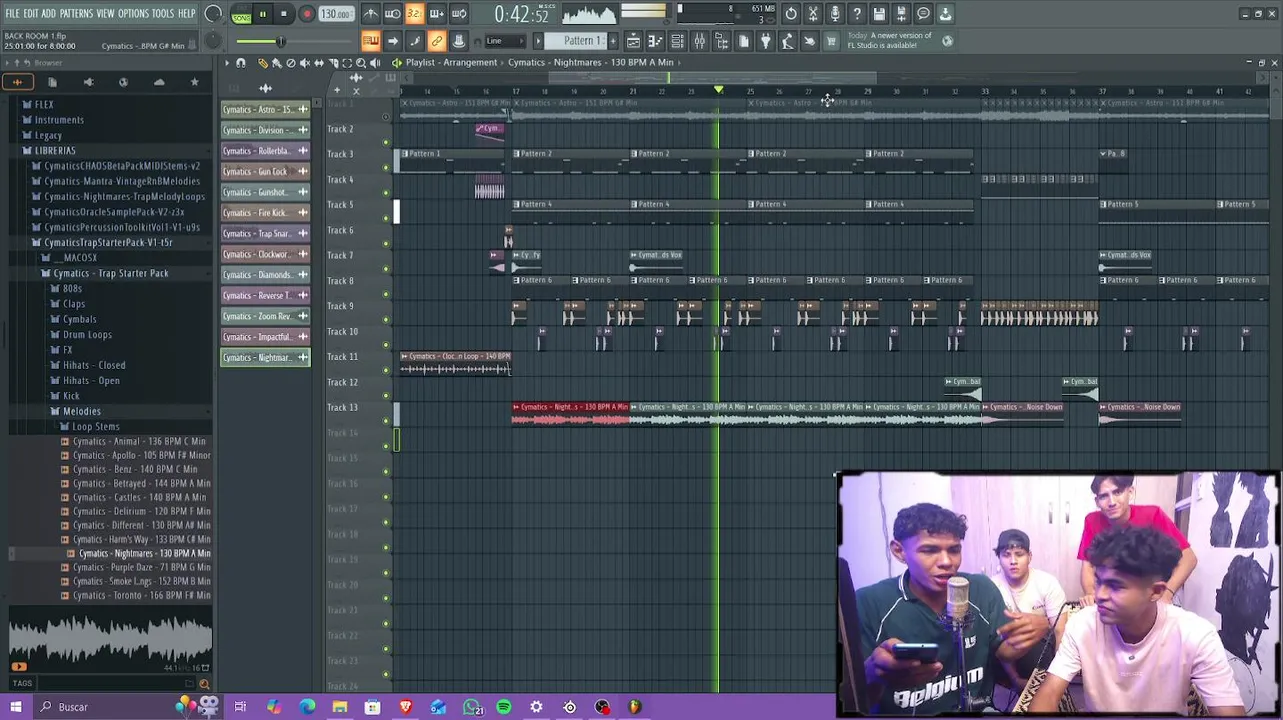The width and height of the screenshot is (1283, 720).
Task: Click the sample waveform preview in browser
Action: coord(110,640)
